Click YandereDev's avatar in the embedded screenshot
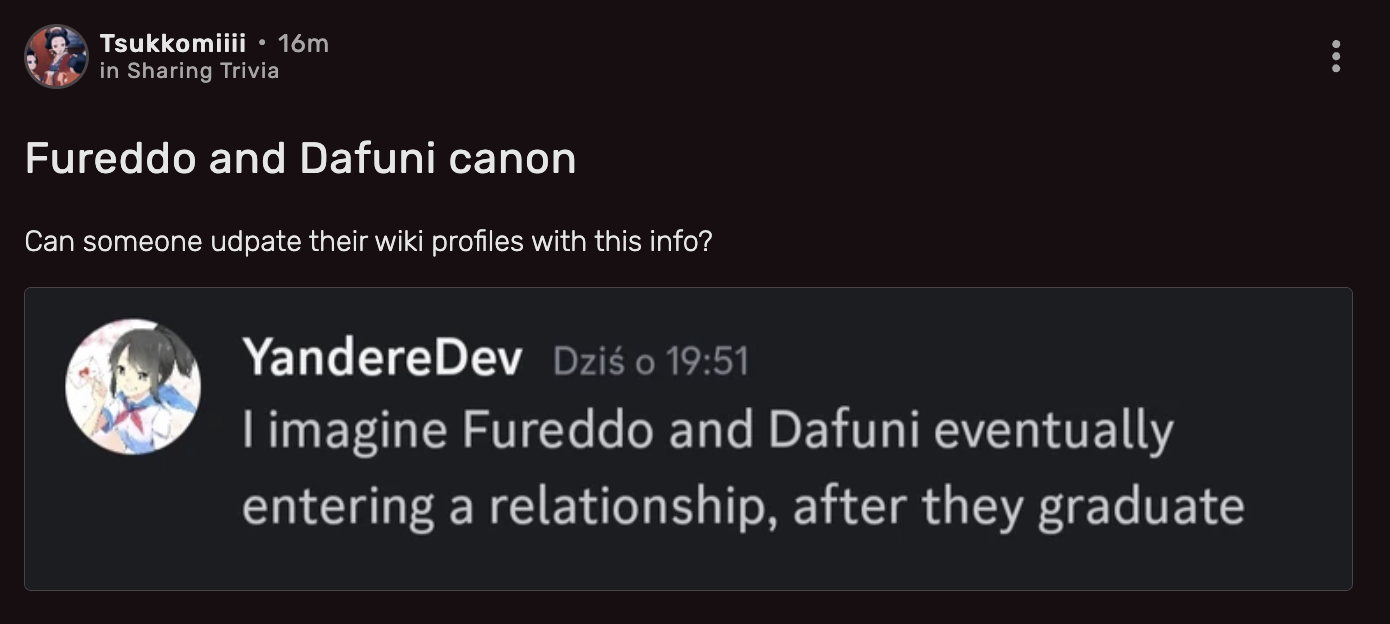 tap(133, 387)
